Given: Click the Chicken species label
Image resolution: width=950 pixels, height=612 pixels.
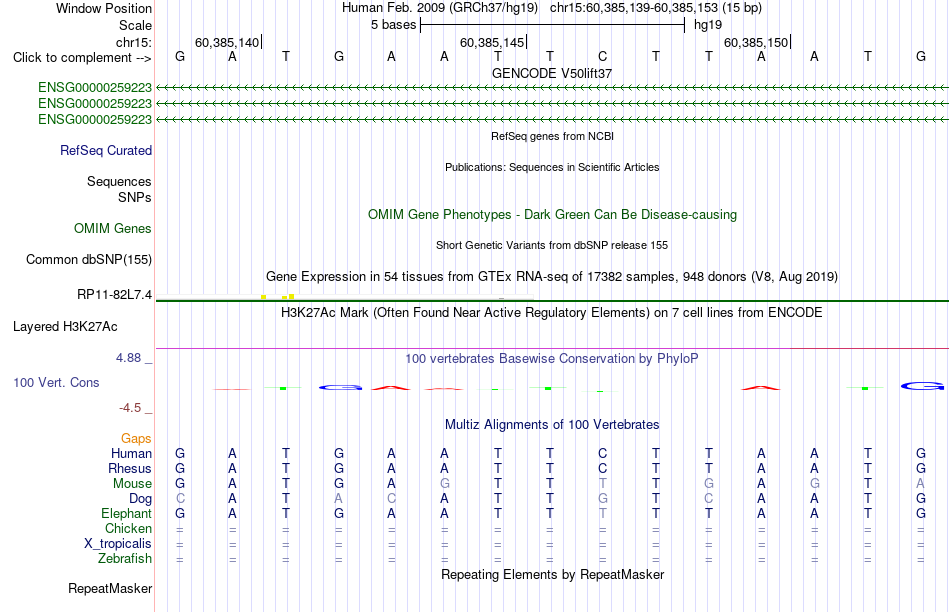Looking at the screenshot, I should tap(128, 528).
